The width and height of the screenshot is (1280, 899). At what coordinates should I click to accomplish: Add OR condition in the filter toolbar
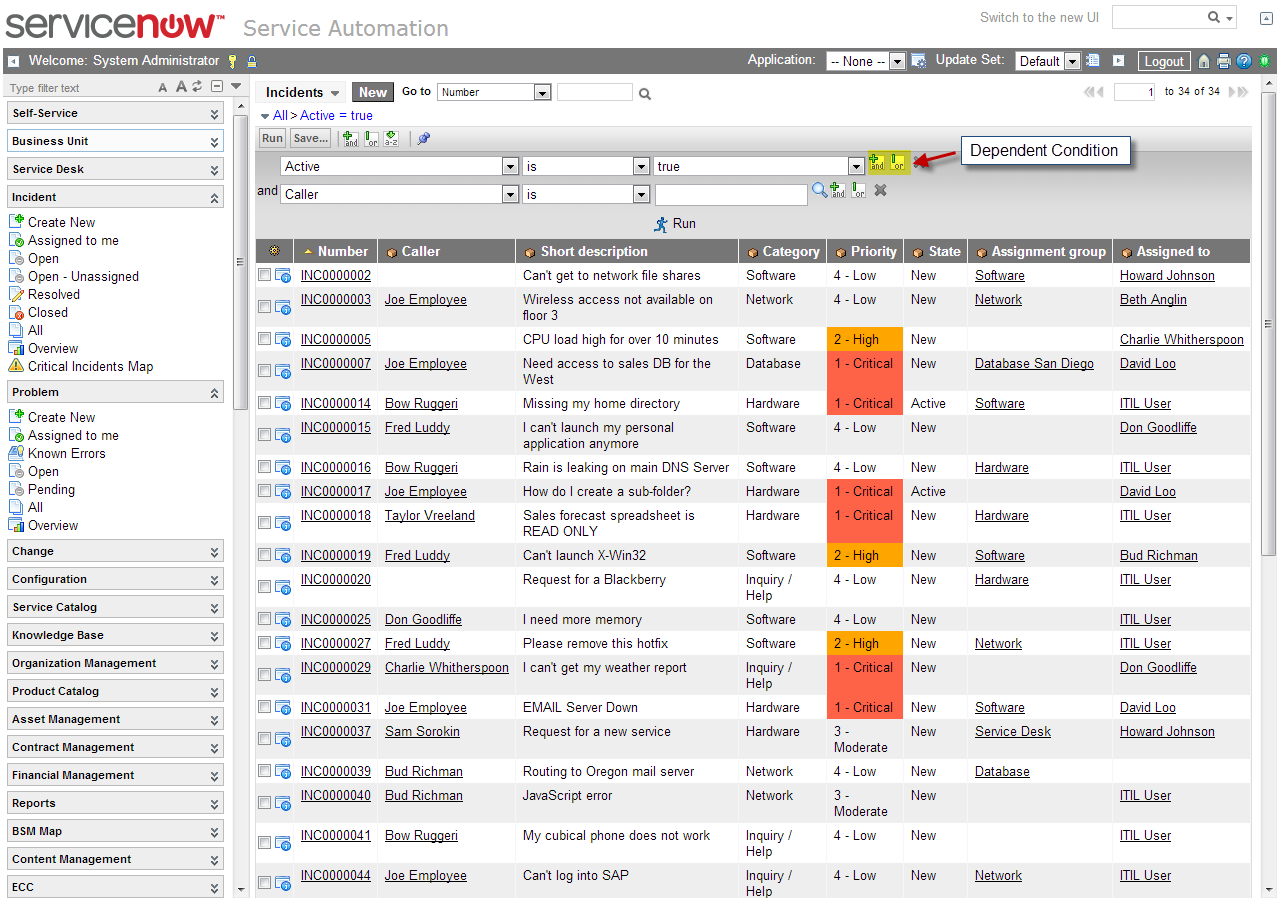click(371, 138)
